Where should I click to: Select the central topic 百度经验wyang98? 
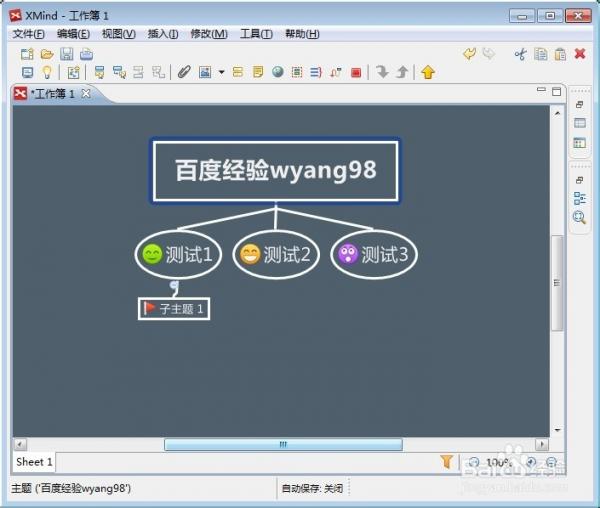pyautogui.click(x=275, y=171)
